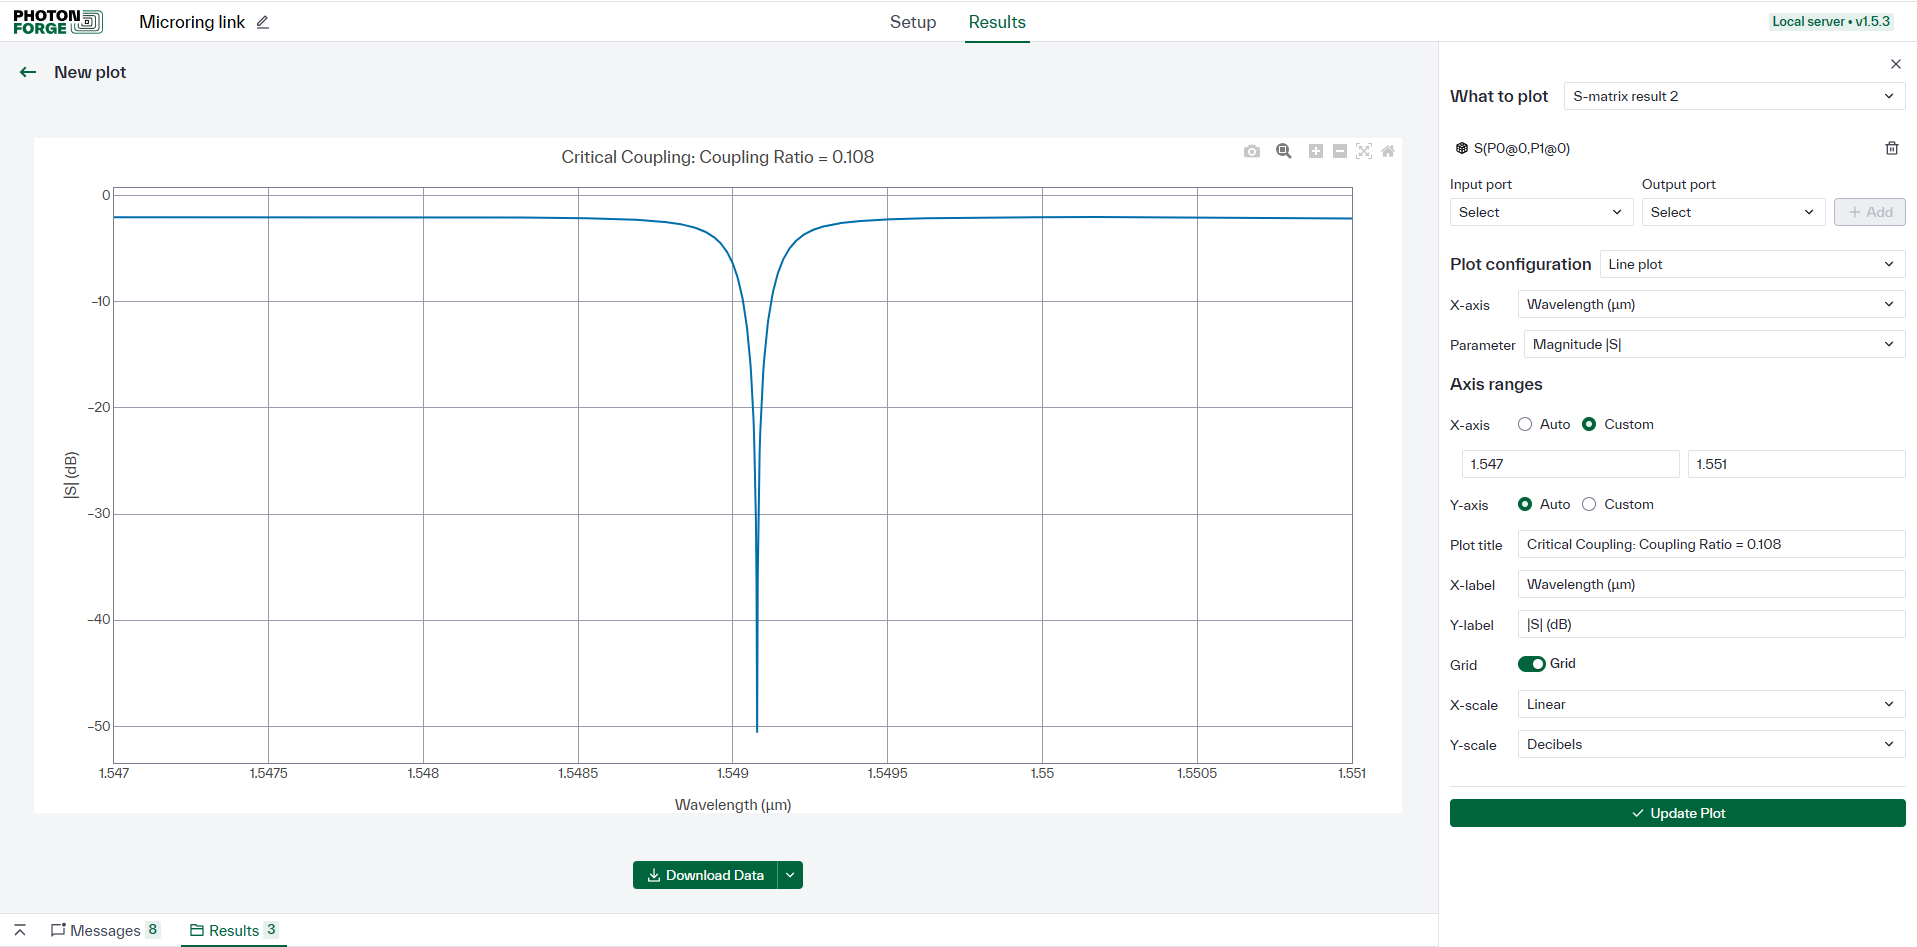Click the X-axis maximum field 1.551
Image resolution: width=1917 pixels, height=947 pixels.
[1796, 464]
